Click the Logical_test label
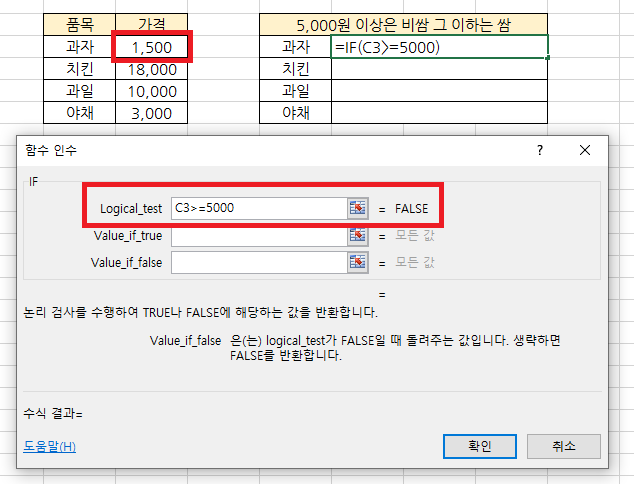This screenshot has width=634, height=484. click(131, 209)
